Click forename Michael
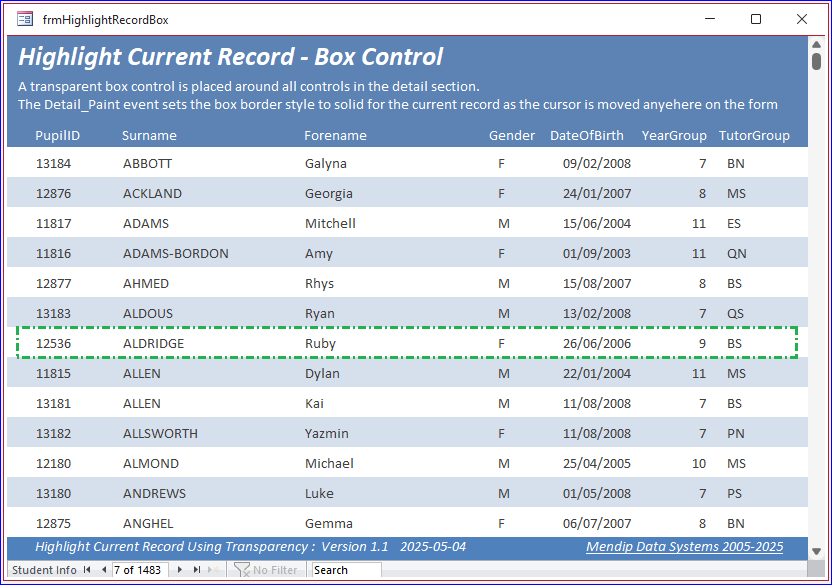Screen dimensions: 832x585 pos(329,463)
